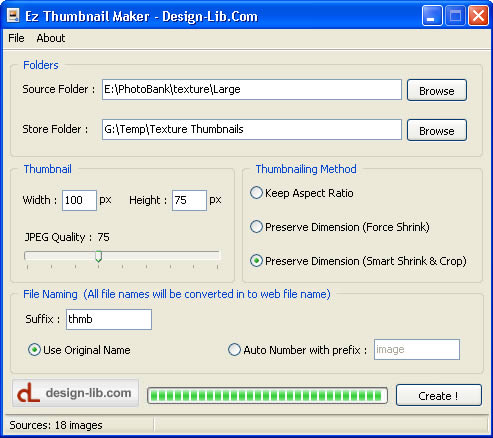Screen dimensions: 493x438
Task: Click the 'Folders' group title
Action: 41,65
